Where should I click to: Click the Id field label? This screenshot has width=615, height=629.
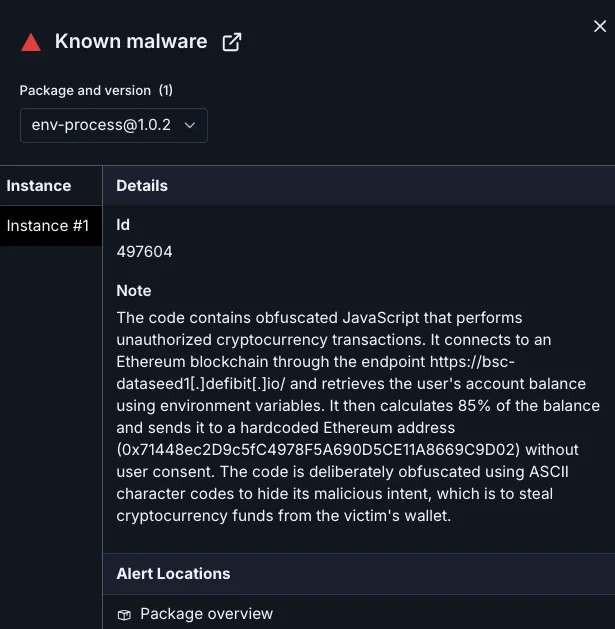coord(123,225)
